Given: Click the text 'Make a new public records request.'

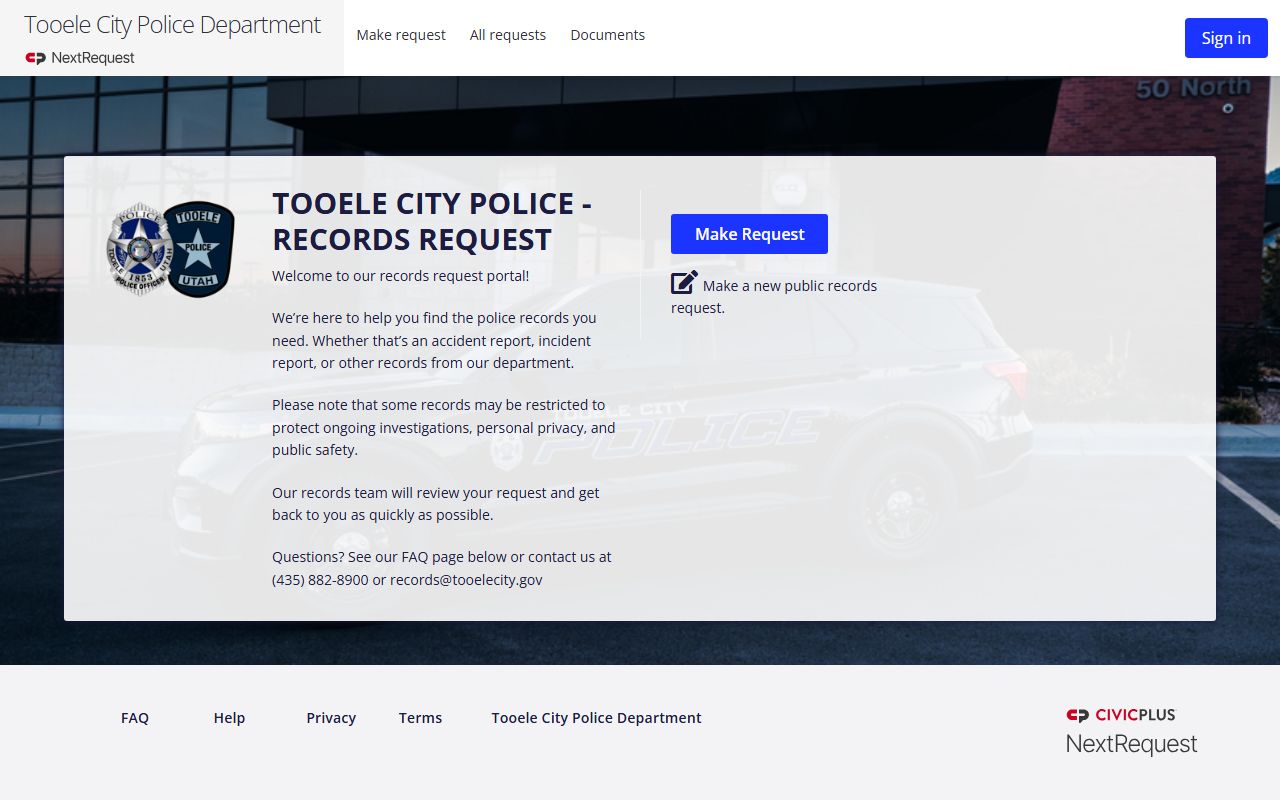Looking at the screenshot, I should [x=774, y=296].
